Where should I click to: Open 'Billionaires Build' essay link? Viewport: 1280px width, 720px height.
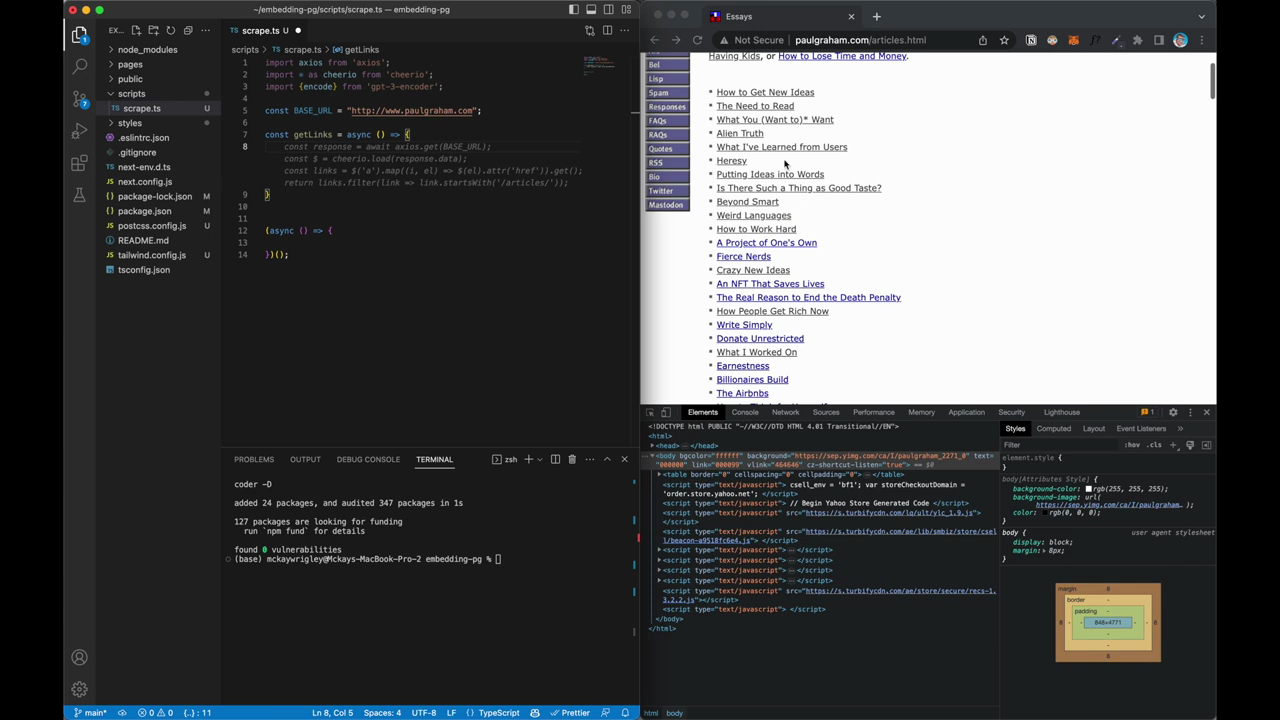click(752, 379)
